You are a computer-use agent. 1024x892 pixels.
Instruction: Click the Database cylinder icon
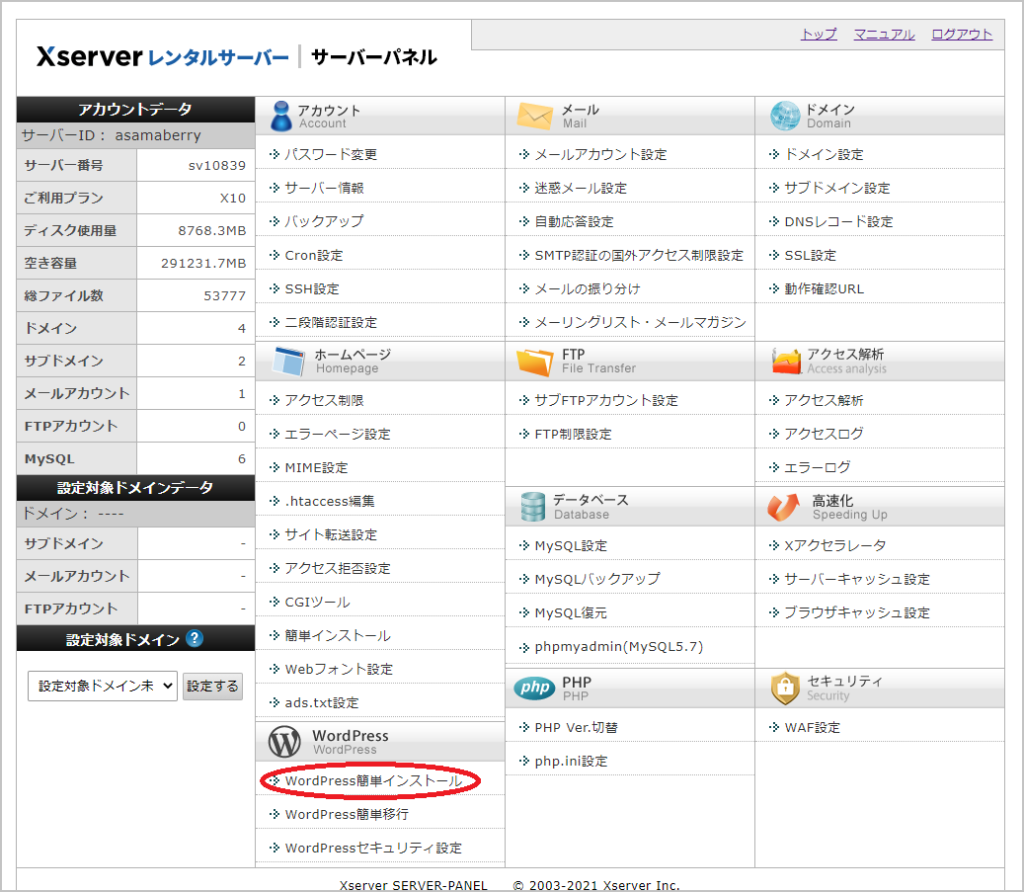pyautogui.click(x=532, y=507)
